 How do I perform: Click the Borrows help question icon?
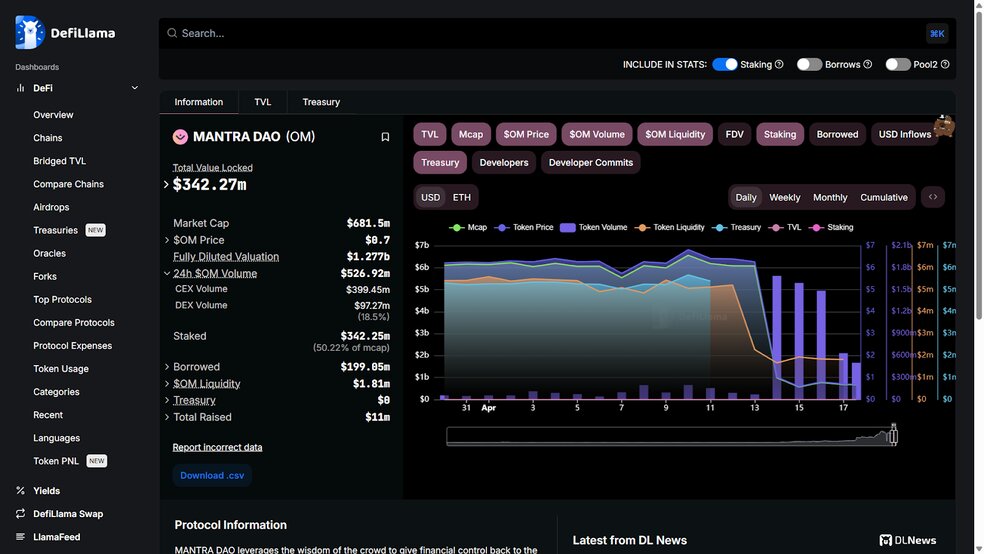point(867,64)
